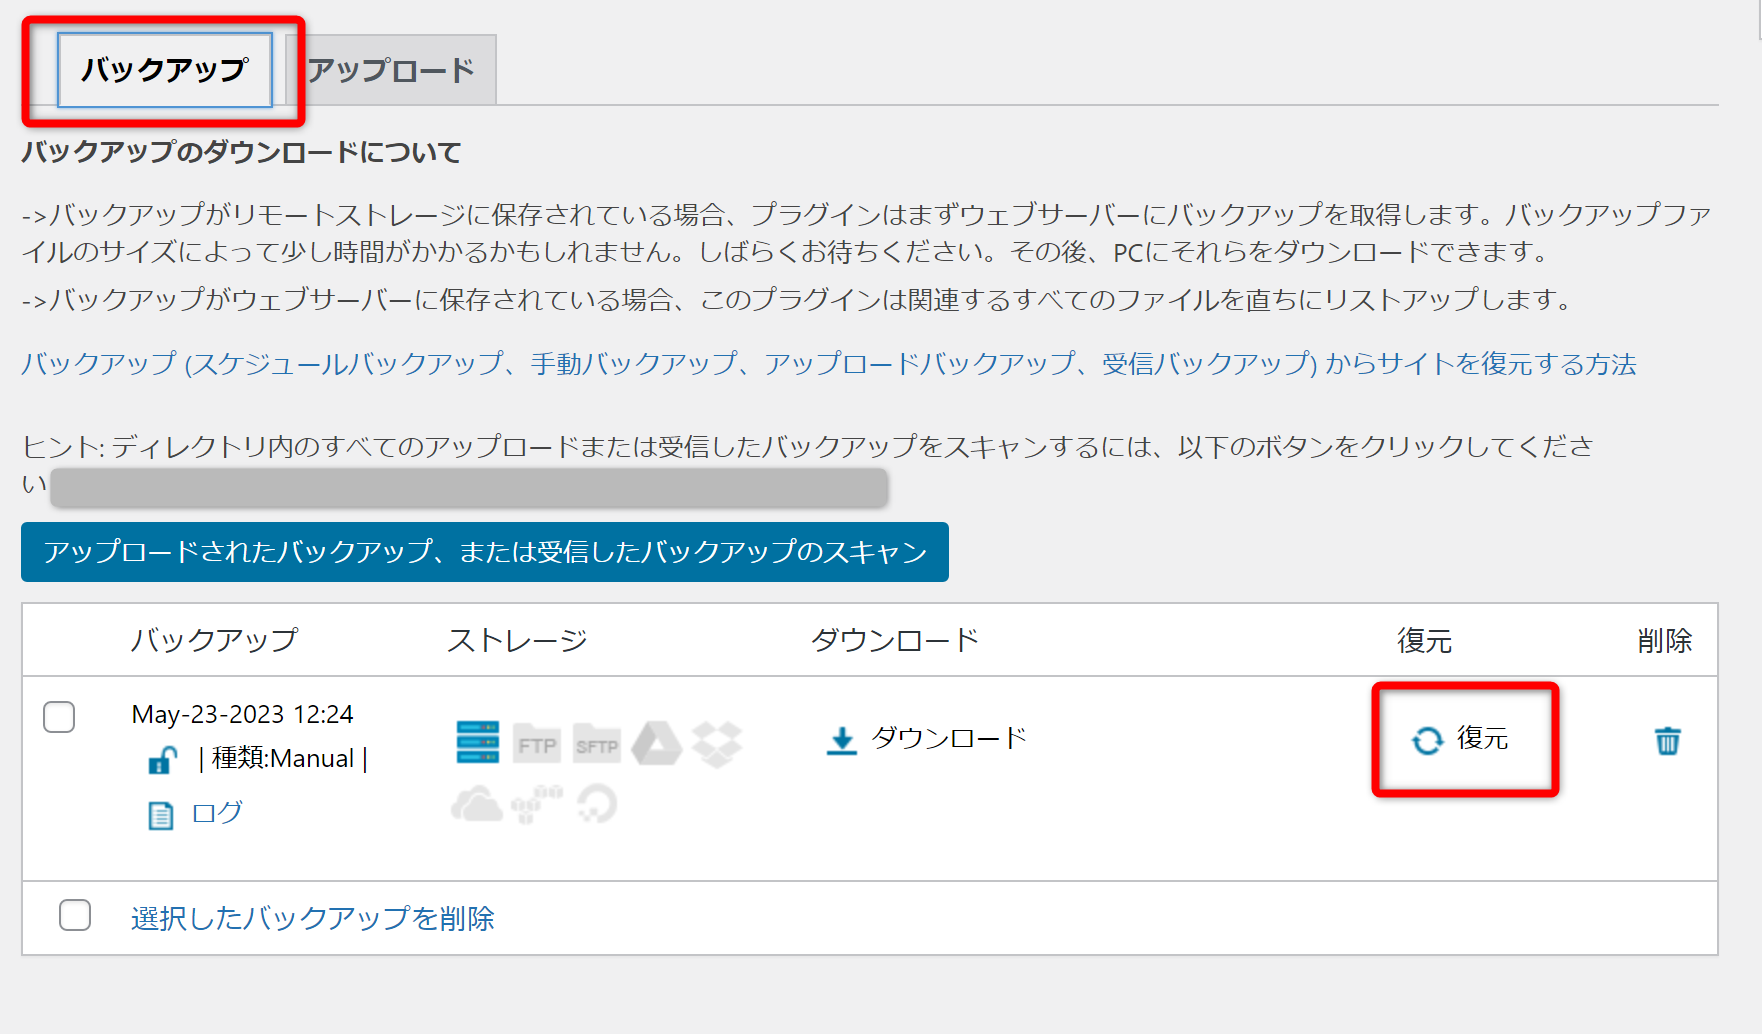Toggle the backup lock icon
This screenshot has height=1034, width=1762.
(162, 760)
